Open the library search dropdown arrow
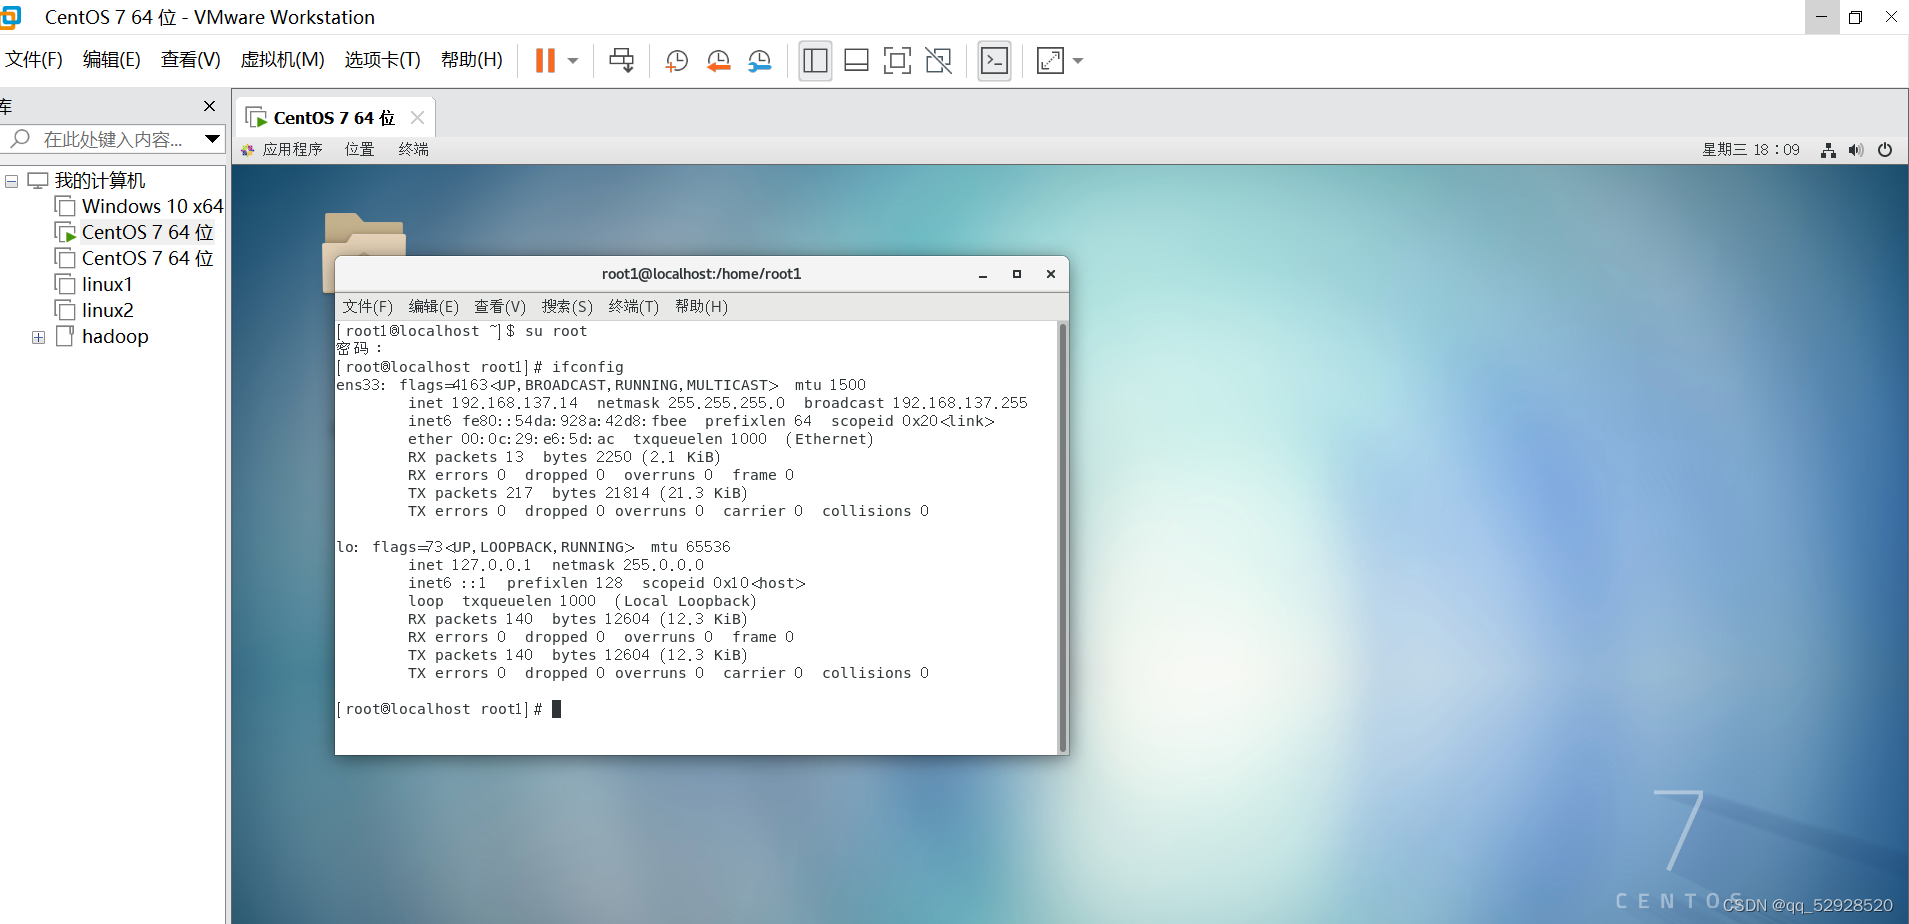This screenshot has height=924, width=1909. pyautogui.click(x=212, y=139)
